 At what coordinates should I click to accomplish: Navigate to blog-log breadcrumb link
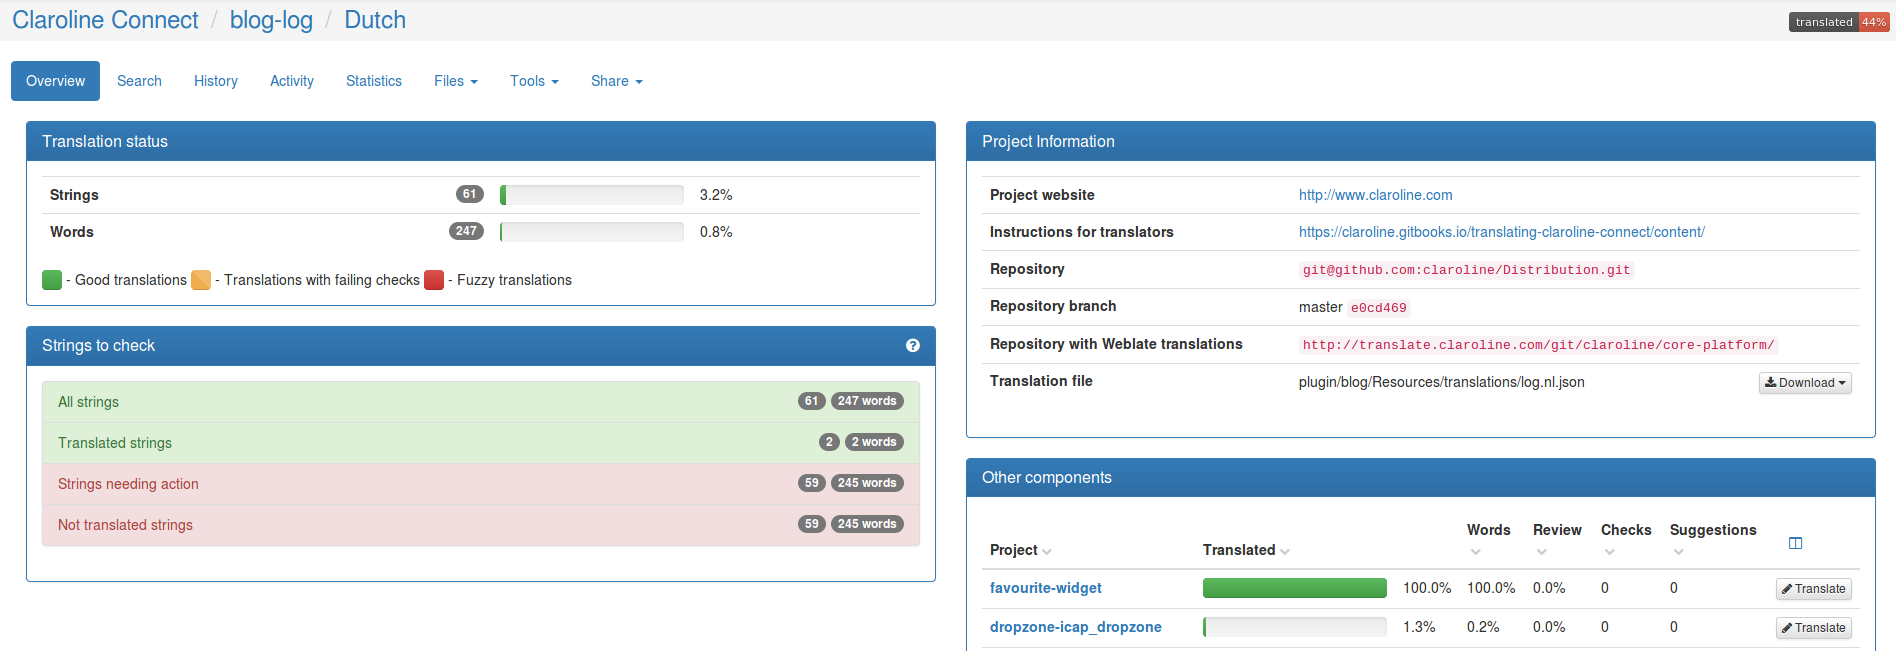[271, 20]
